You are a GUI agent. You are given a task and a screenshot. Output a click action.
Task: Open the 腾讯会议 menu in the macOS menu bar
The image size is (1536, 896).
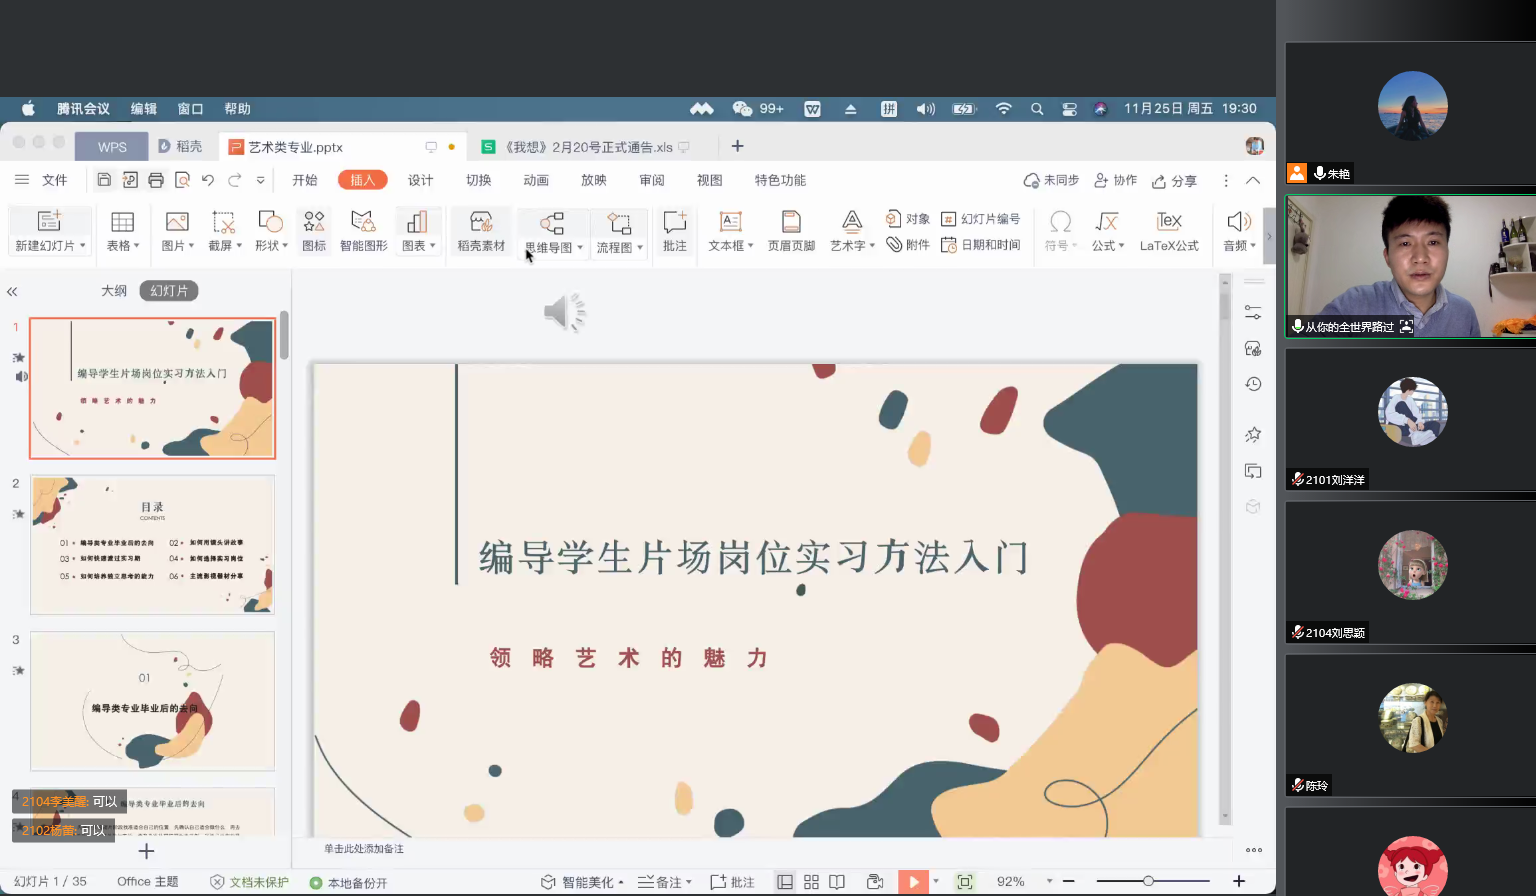tap(83, 109)
